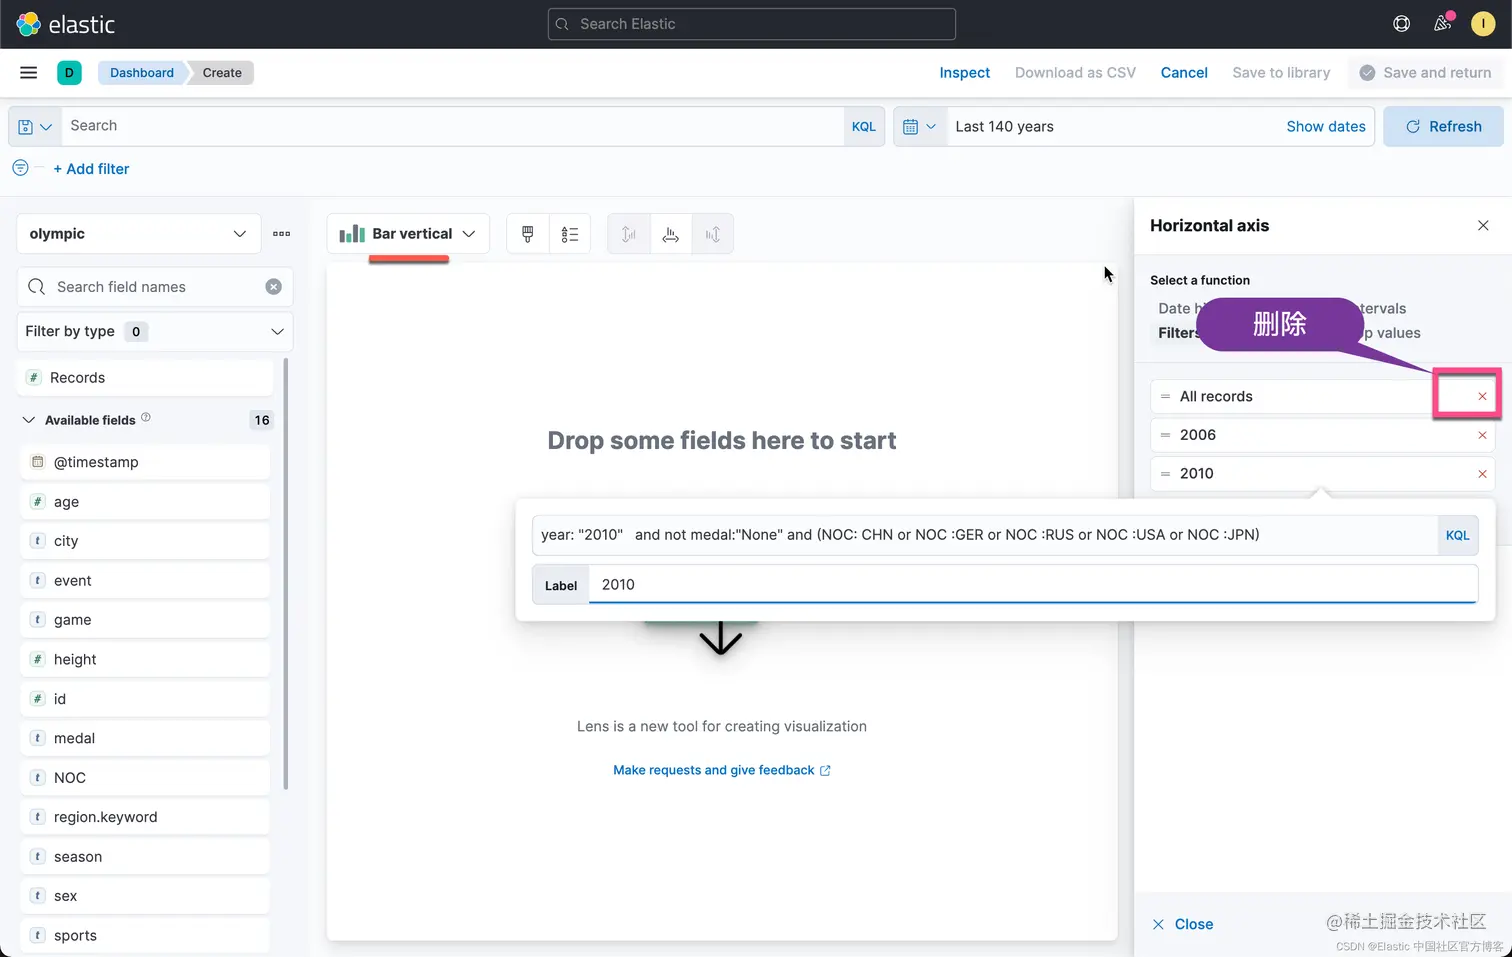
Task: Open the visual options brush icon
Action: 528,234
